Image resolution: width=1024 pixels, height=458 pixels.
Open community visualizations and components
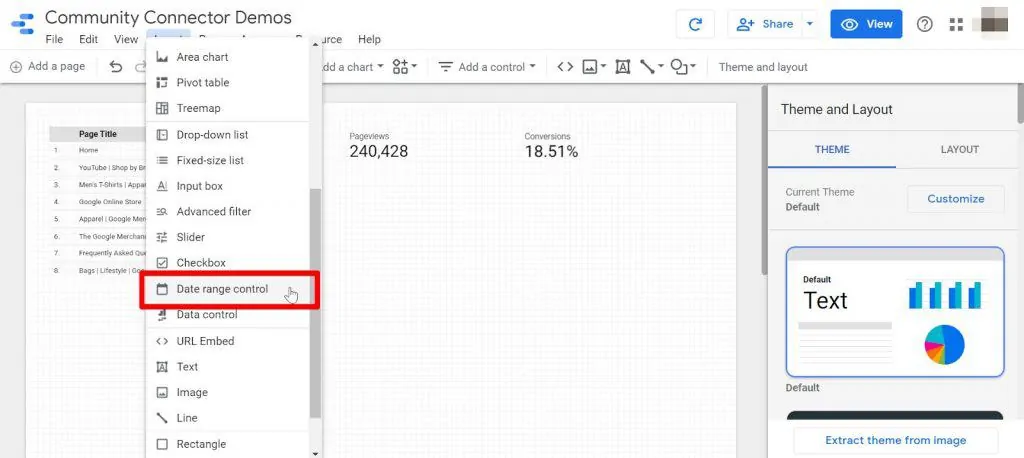point(400,67)
